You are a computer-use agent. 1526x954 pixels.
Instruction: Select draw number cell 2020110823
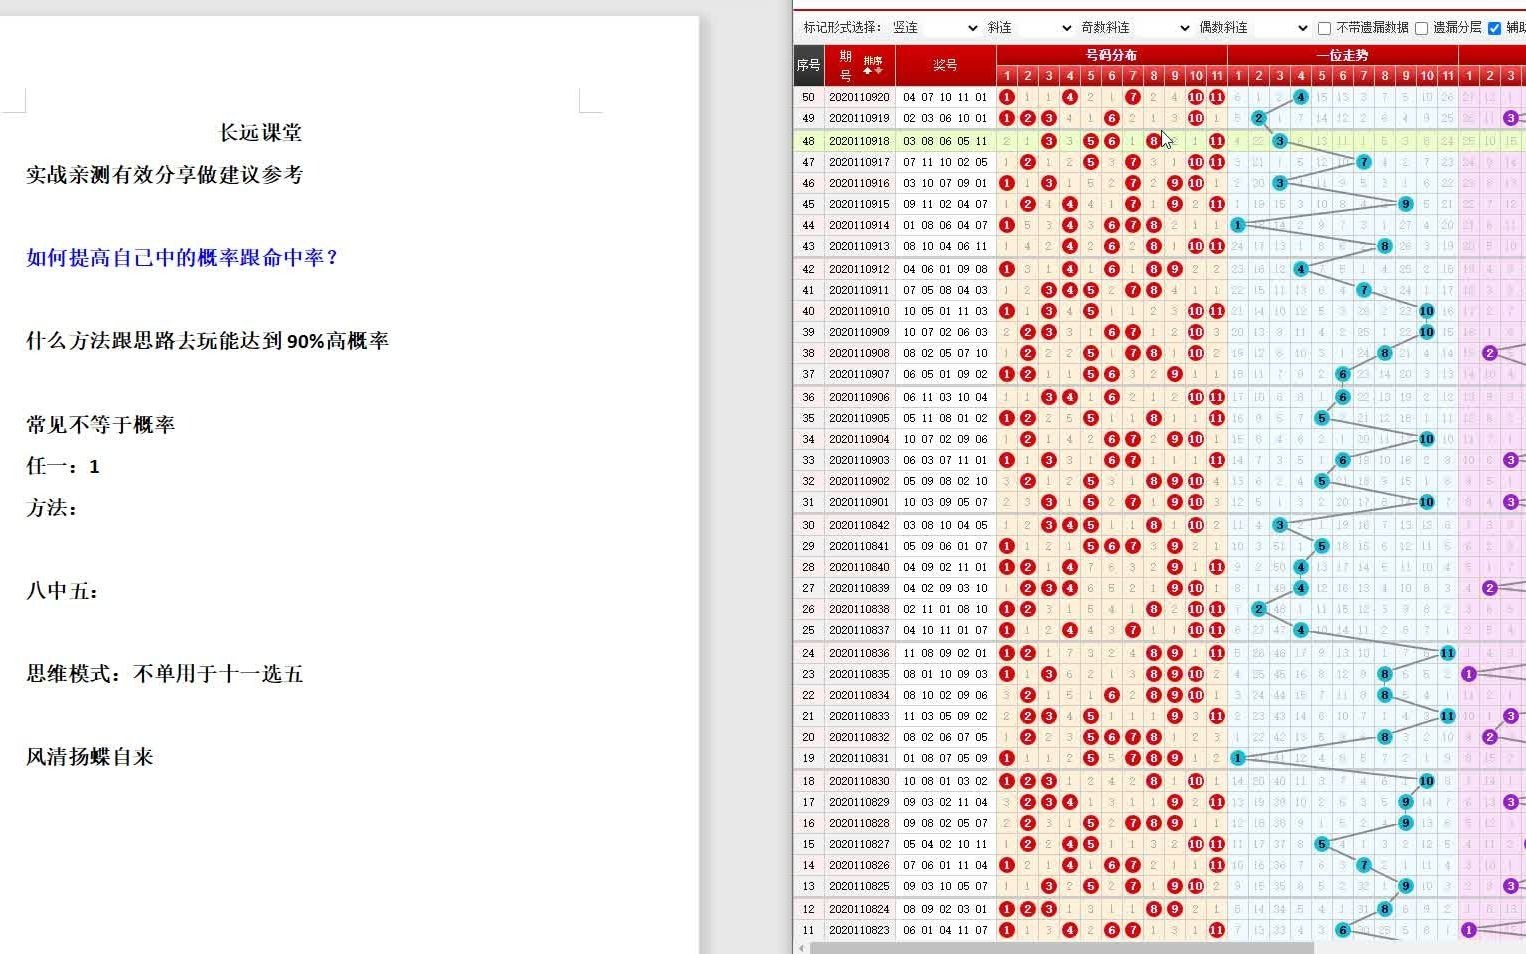pos(859,930)
